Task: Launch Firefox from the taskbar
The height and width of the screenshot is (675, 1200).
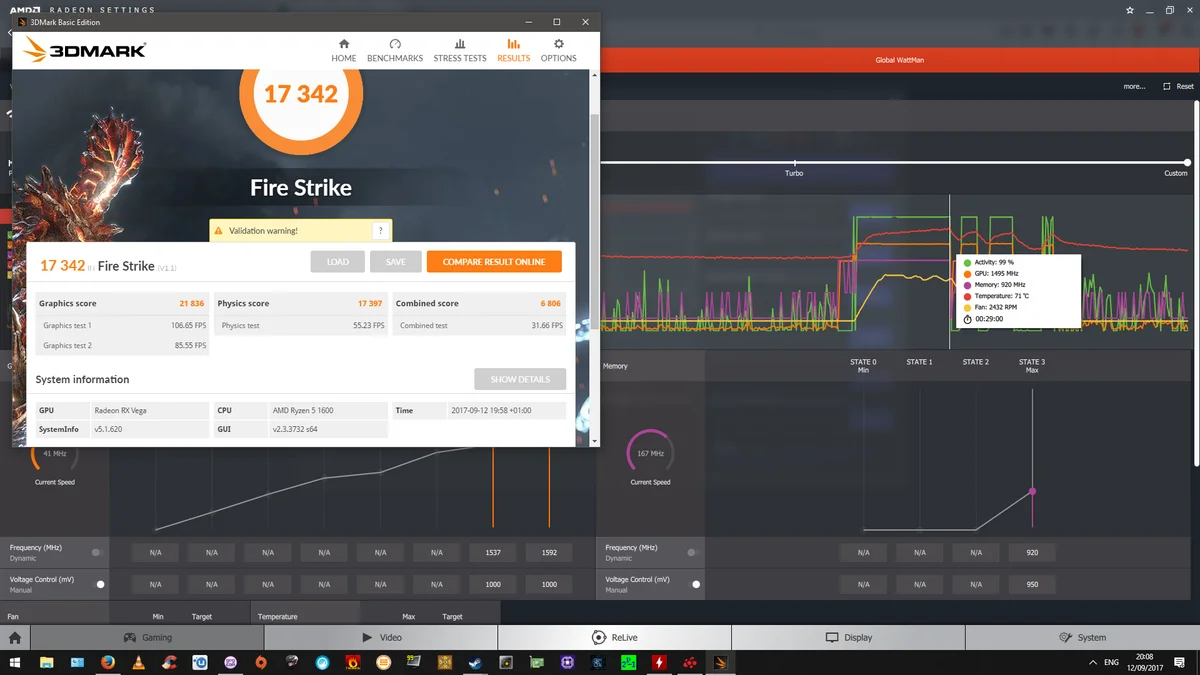Action: pyautogui.click(x=107, y=662)
